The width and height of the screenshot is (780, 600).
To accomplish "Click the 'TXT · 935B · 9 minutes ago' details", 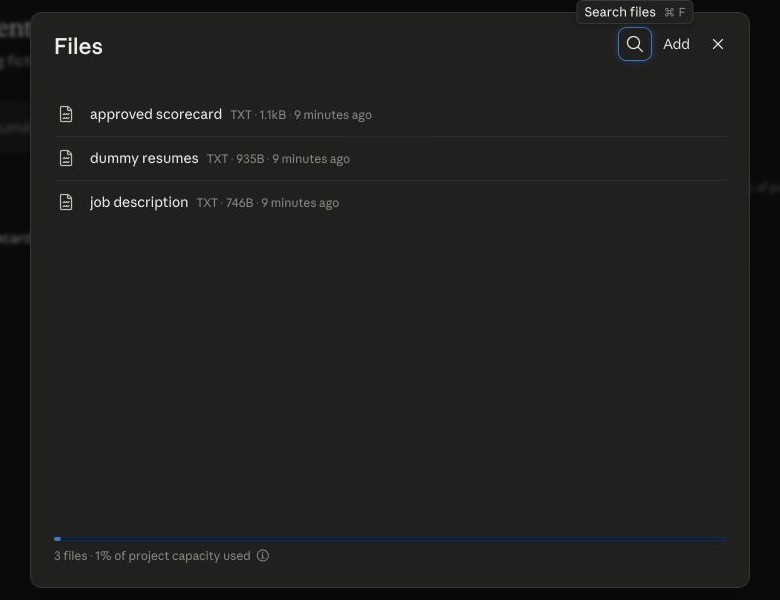I will click(278, 159).
